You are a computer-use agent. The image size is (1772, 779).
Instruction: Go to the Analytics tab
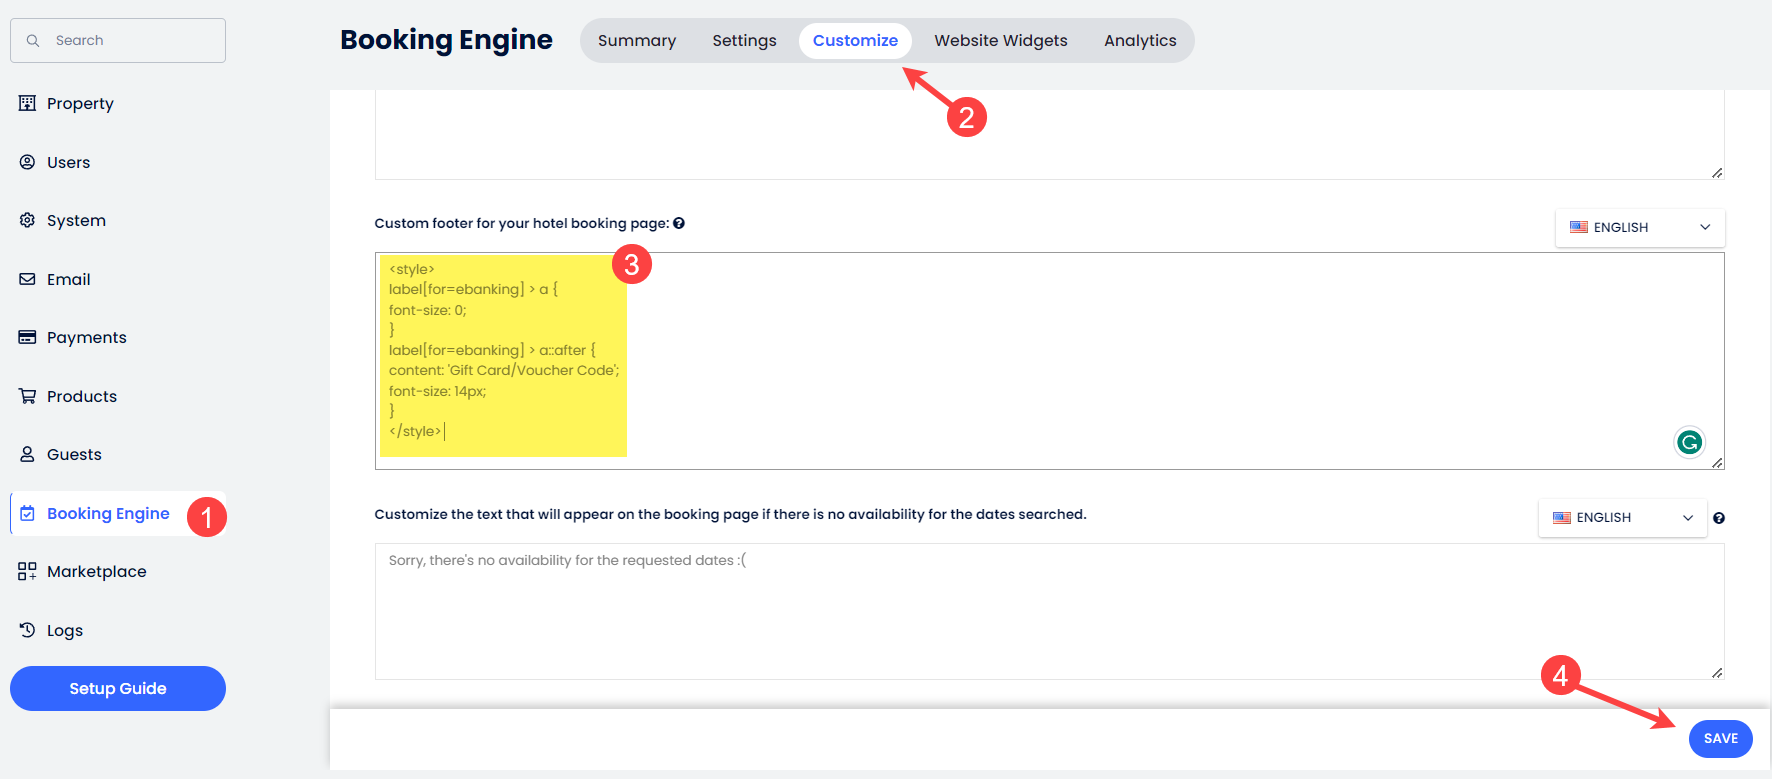pos(1139,40)
